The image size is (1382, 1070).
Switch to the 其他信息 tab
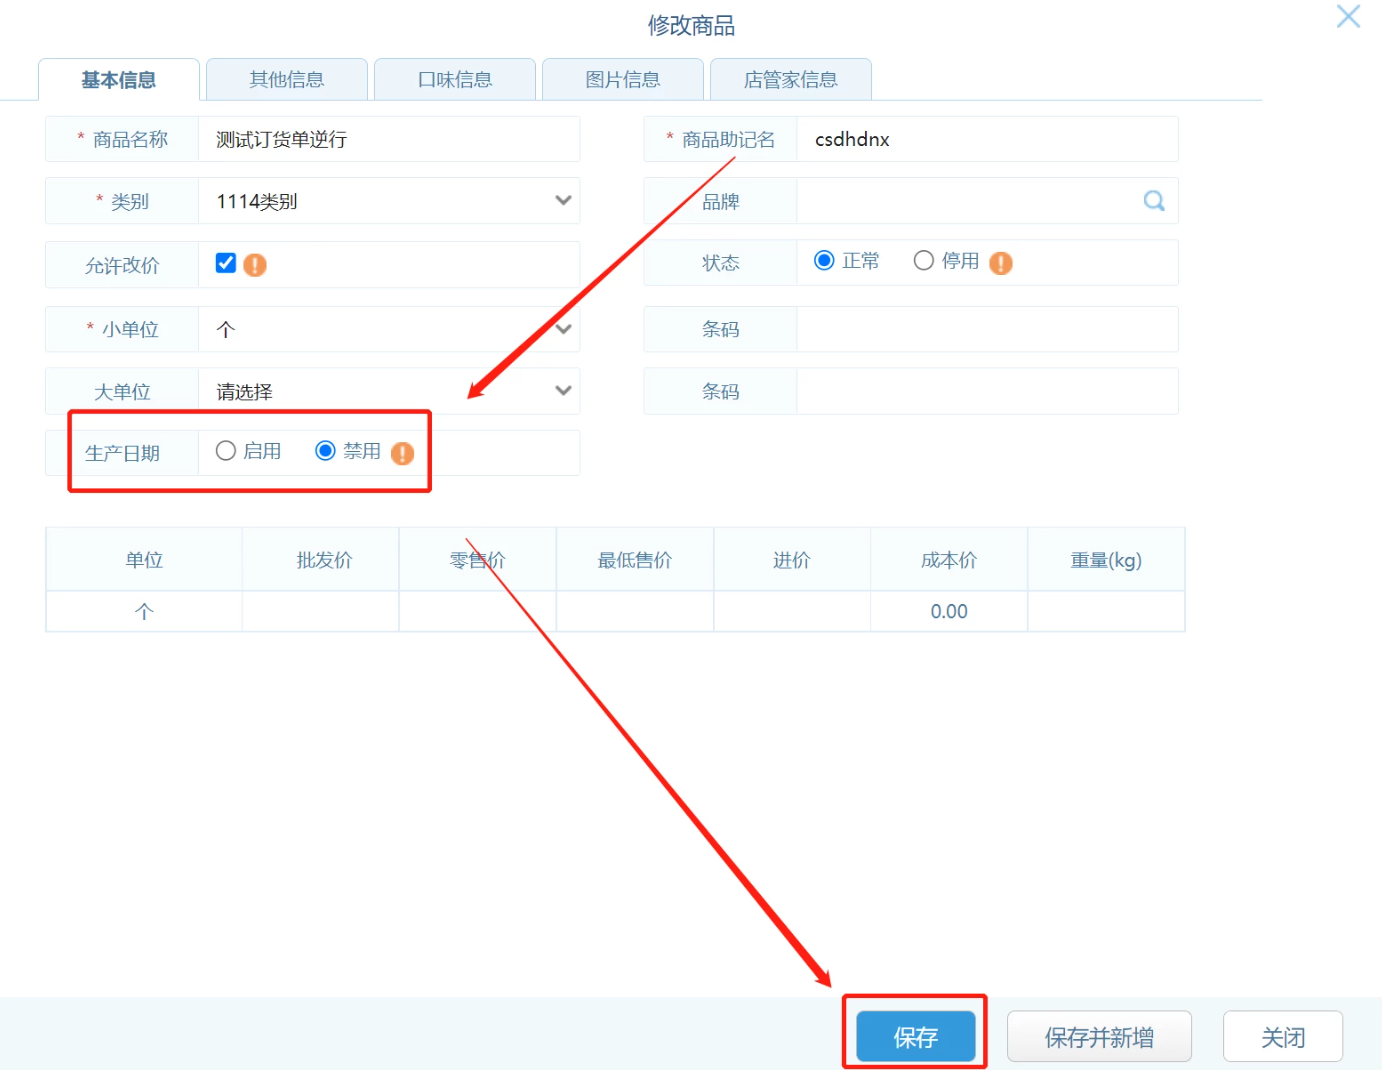click(287, 80)
